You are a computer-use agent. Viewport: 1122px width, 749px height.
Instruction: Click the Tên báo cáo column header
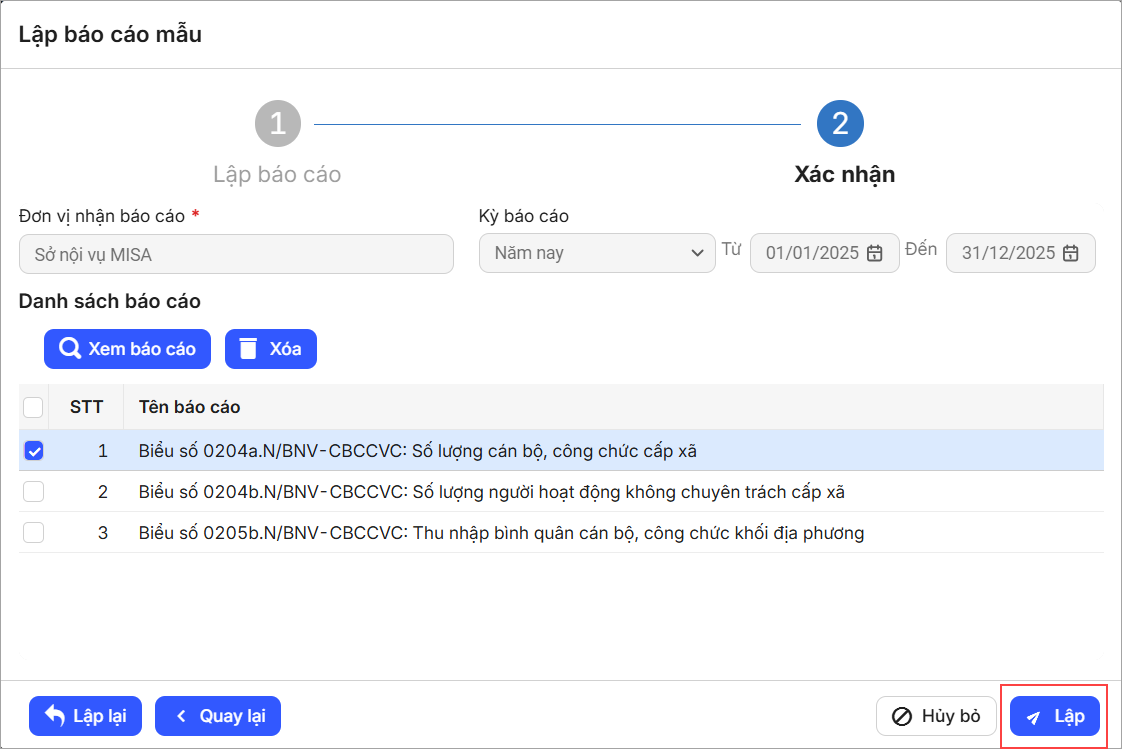[190, 407]
